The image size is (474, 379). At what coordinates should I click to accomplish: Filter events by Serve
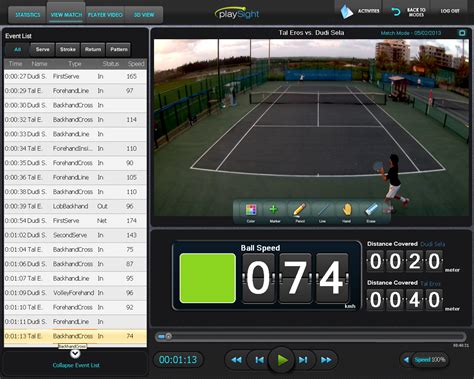[x=43, y=49]
